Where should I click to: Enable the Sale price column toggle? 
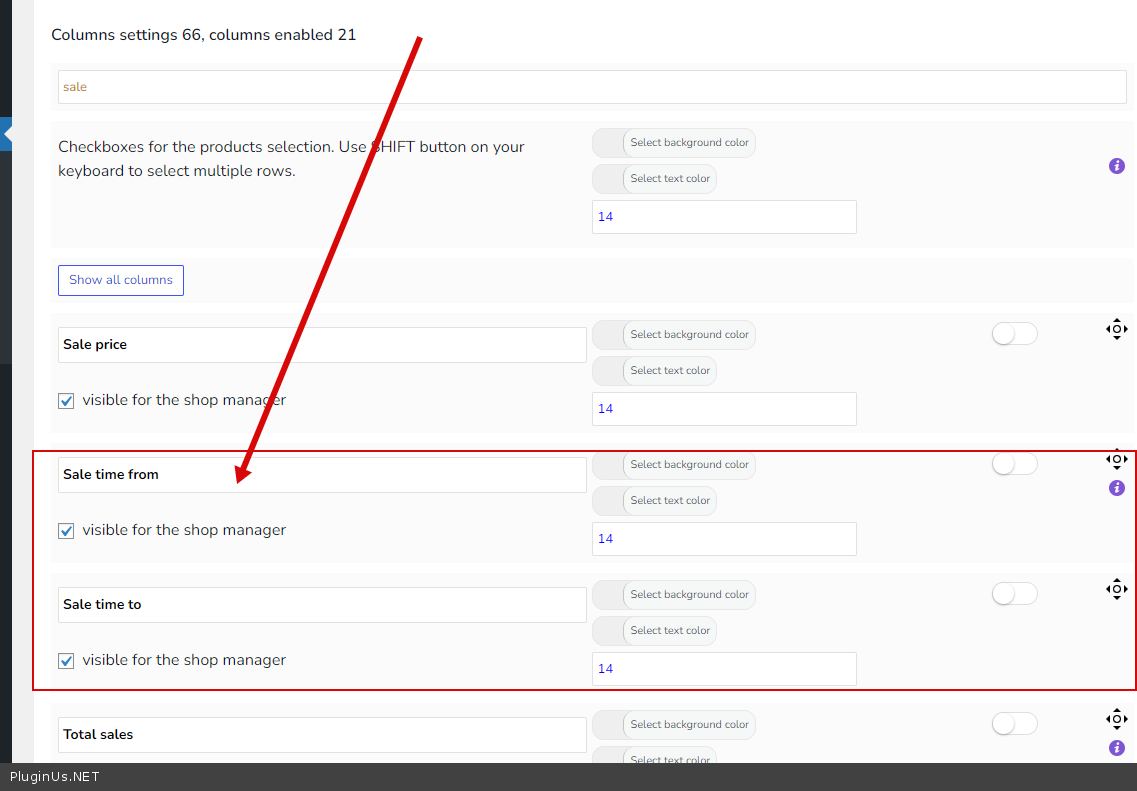pyautogui.click(x=1014, y=334)
